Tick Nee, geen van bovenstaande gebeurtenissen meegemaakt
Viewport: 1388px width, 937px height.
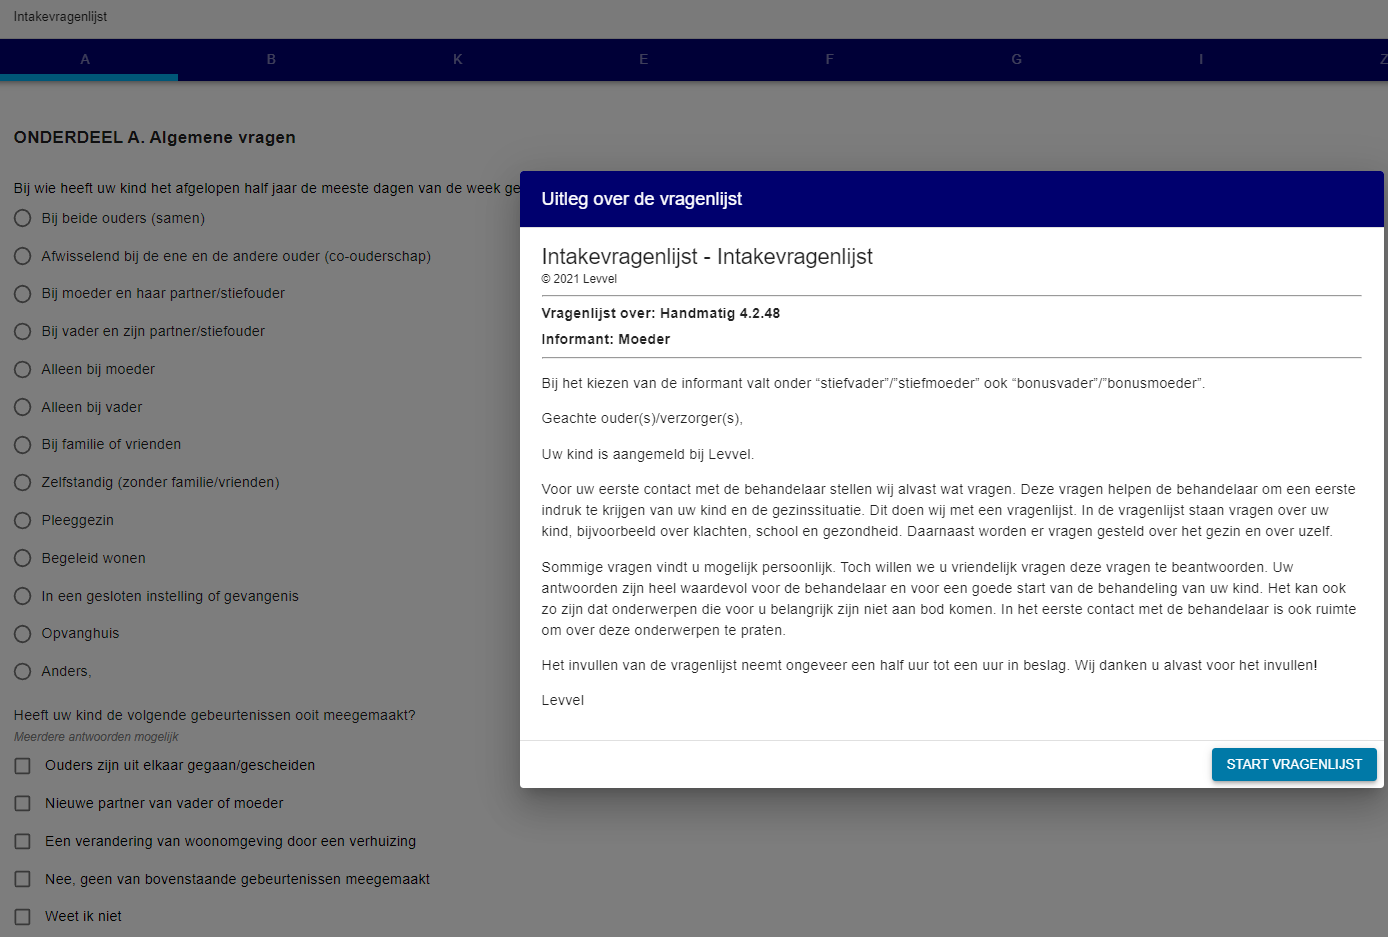[22, 879]
